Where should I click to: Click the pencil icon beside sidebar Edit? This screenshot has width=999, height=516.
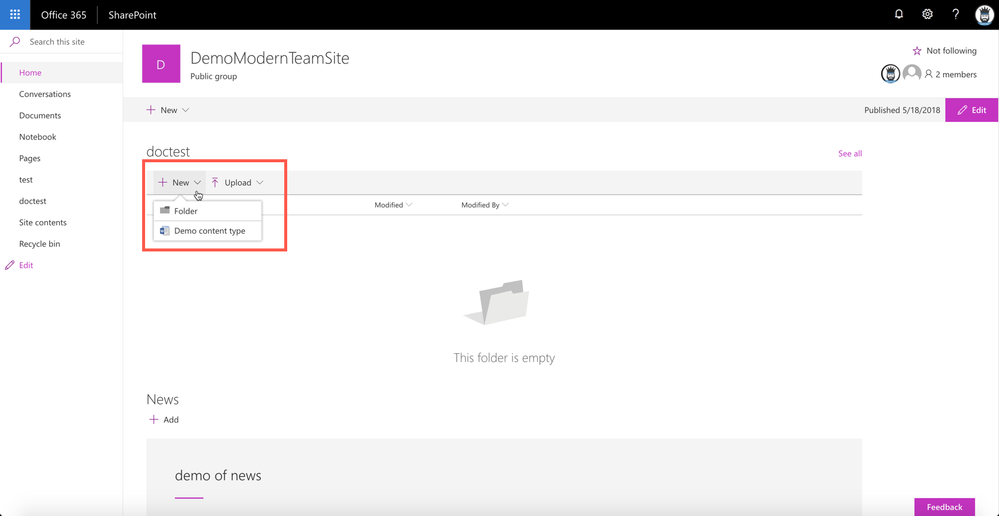(x=10, y=265)
